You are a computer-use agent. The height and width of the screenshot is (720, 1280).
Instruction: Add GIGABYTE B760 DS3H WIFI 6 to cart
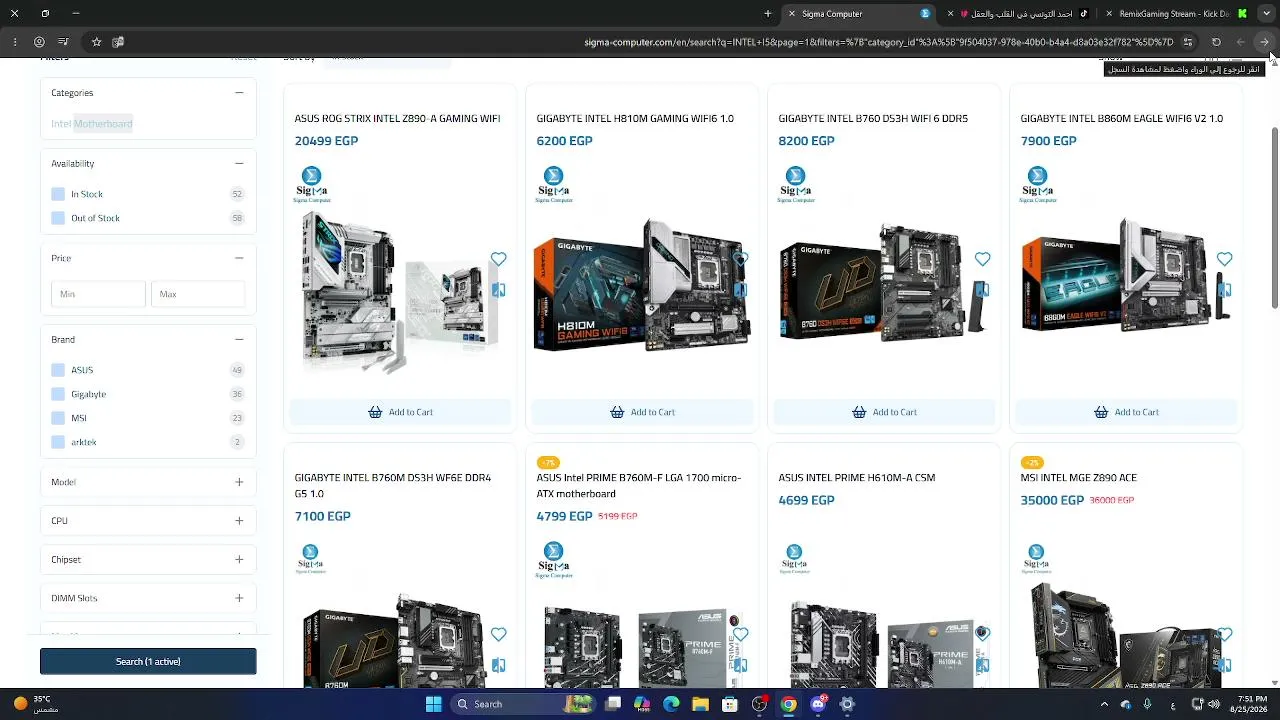click(x=884, y=412)
